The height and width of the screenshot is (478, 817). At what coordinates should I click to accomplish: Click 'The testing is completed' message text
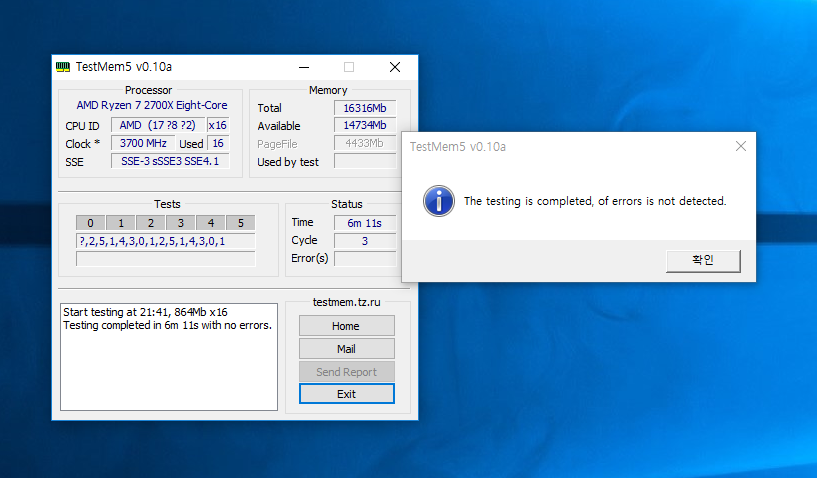pos(595,201)
